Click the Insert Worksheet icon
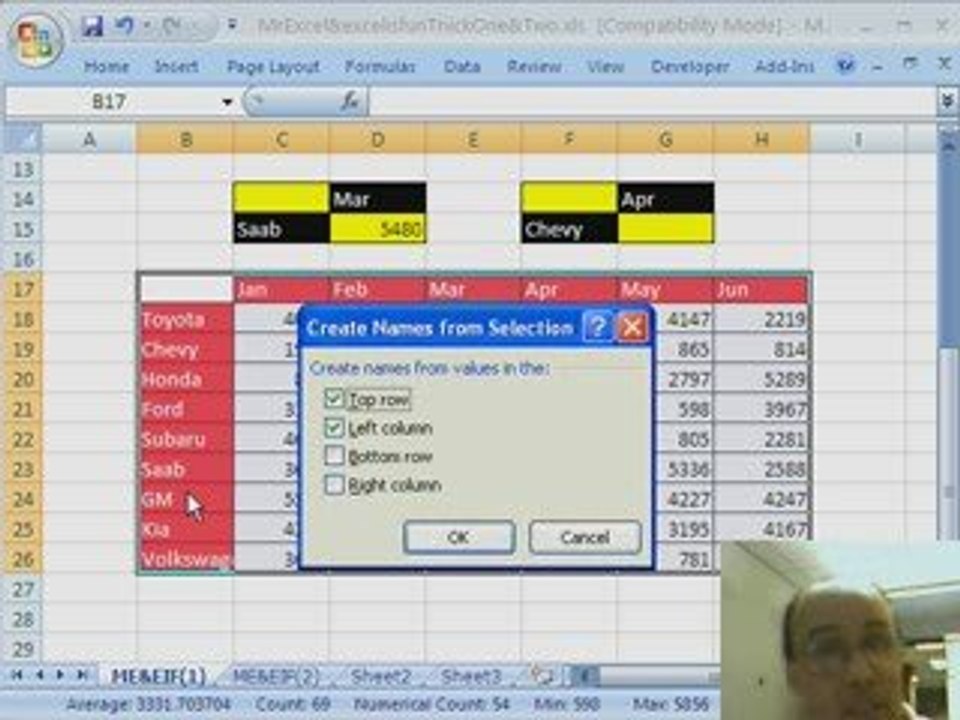The image size is (960, 720). 541,675
